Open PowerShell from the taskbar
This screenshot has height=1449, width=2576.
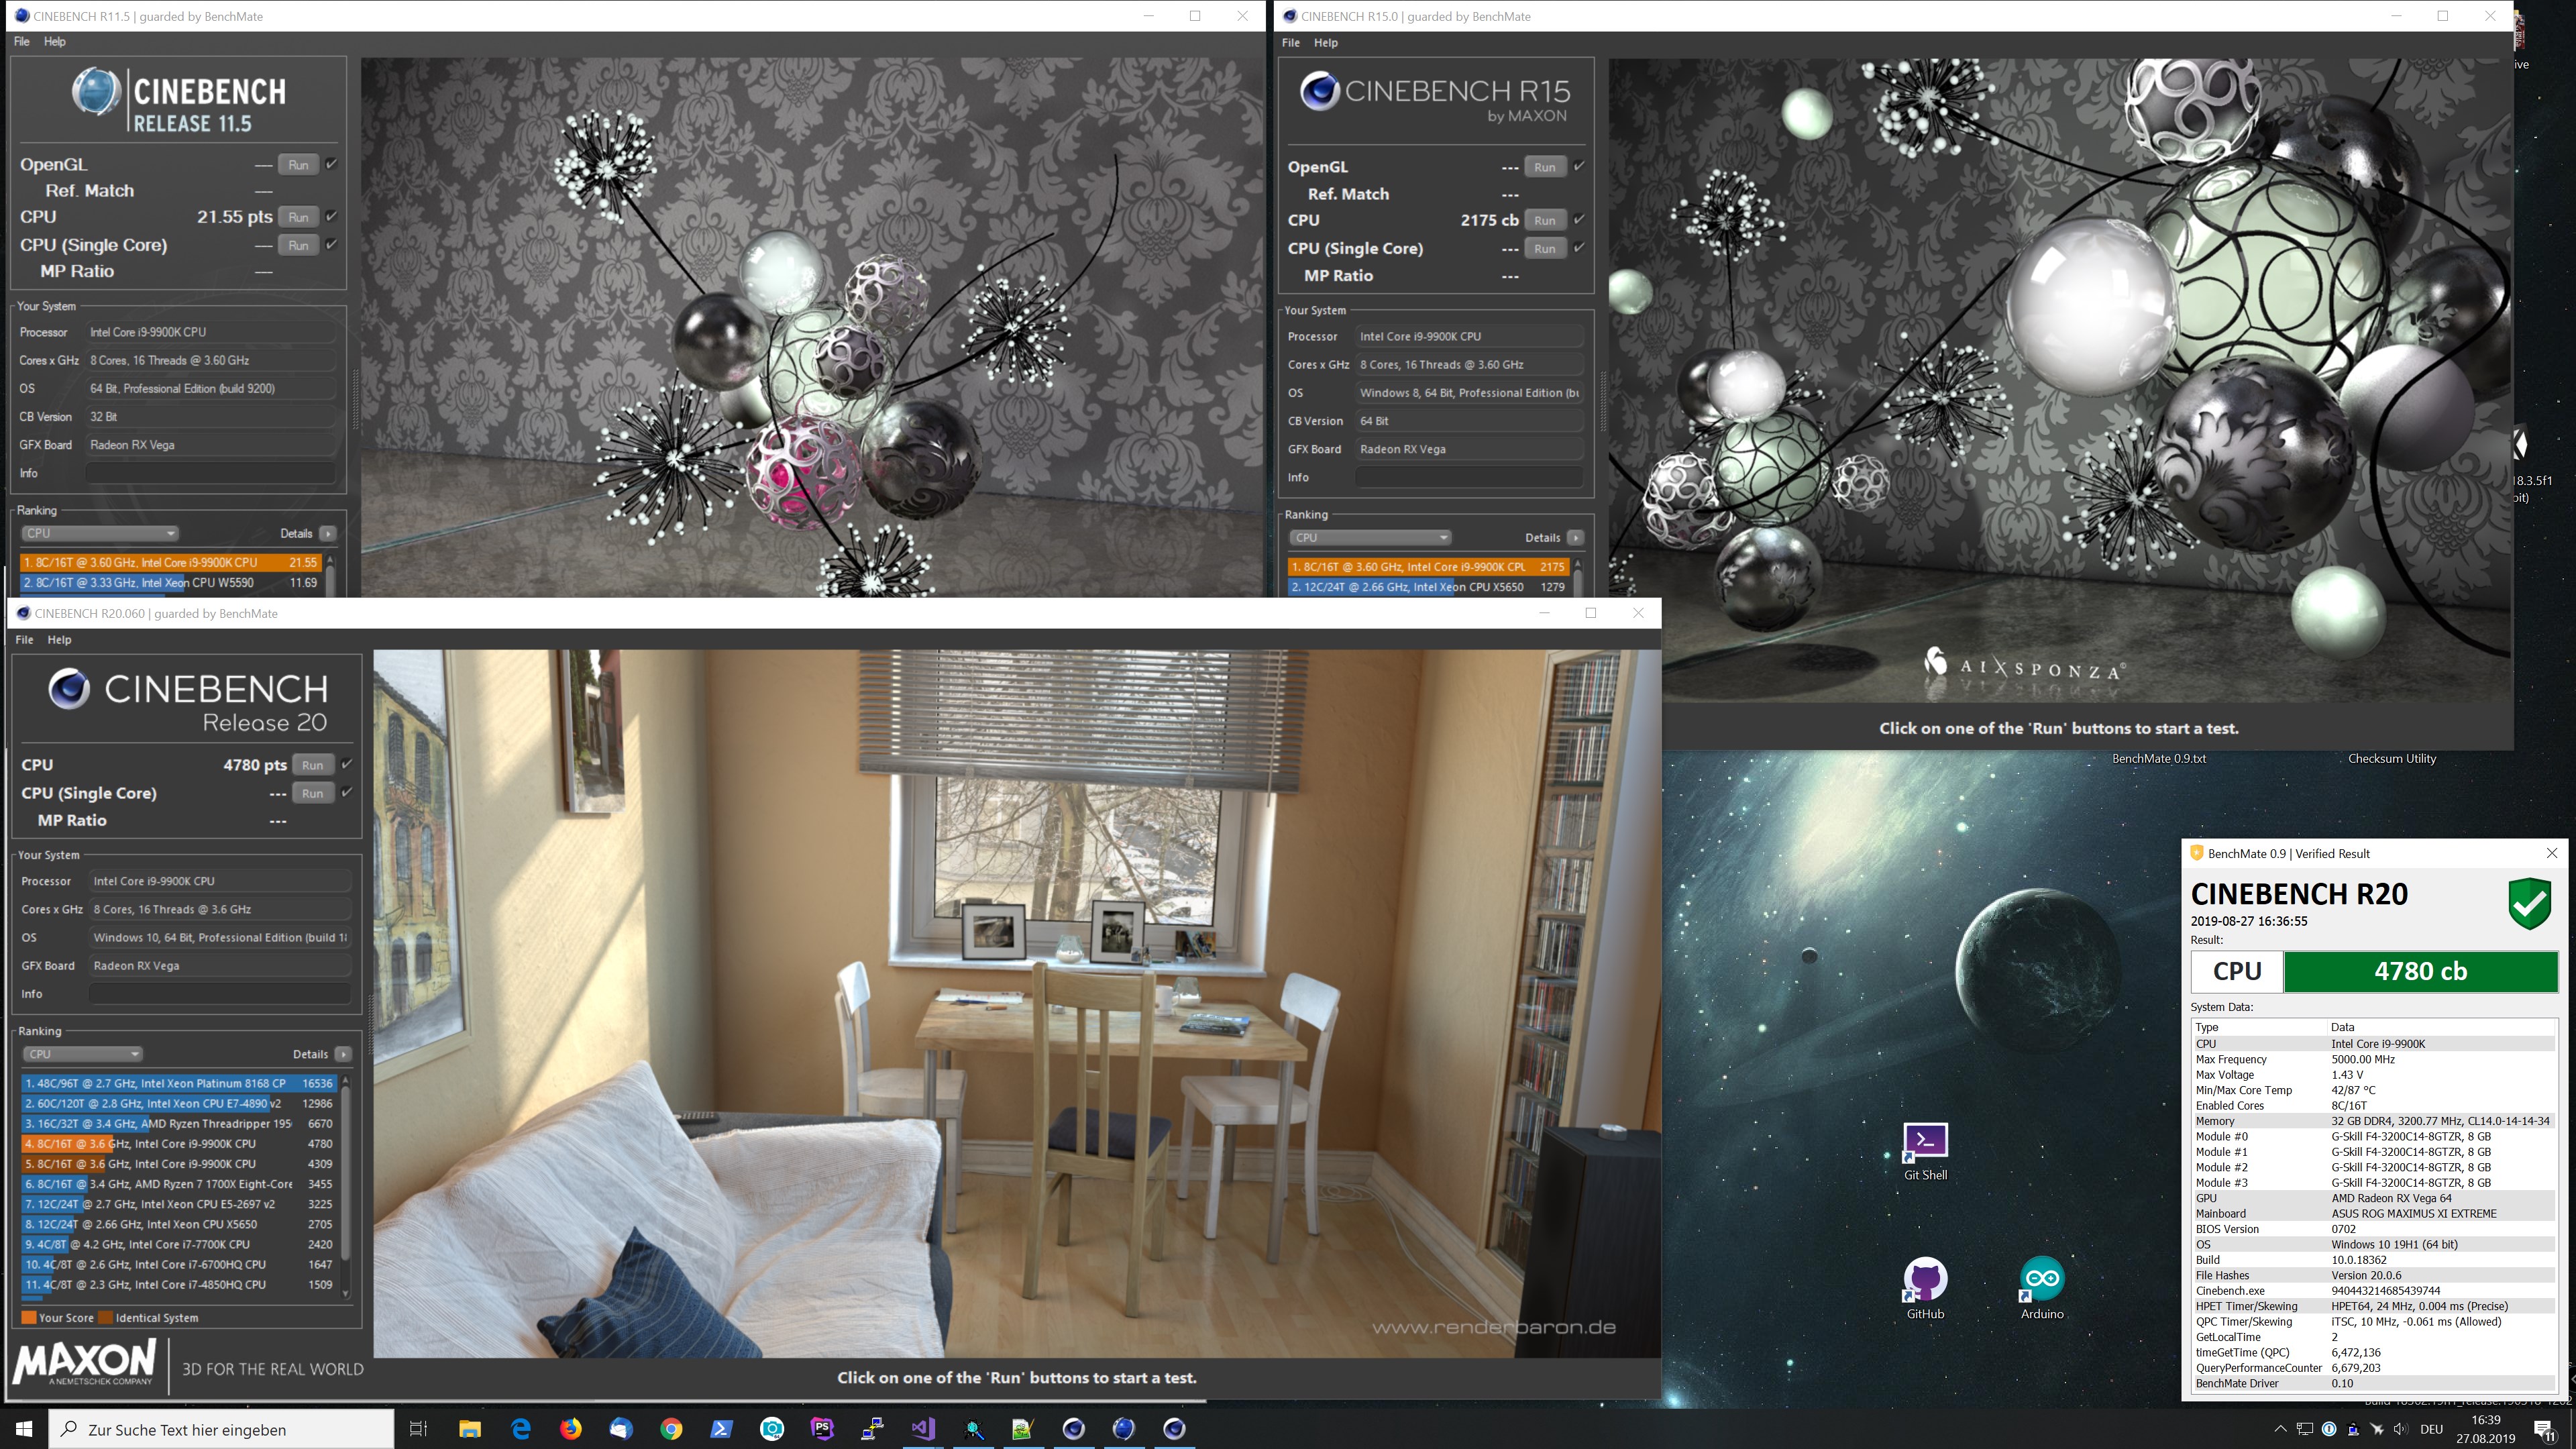pyautogui.click(x=722, y=1429)
